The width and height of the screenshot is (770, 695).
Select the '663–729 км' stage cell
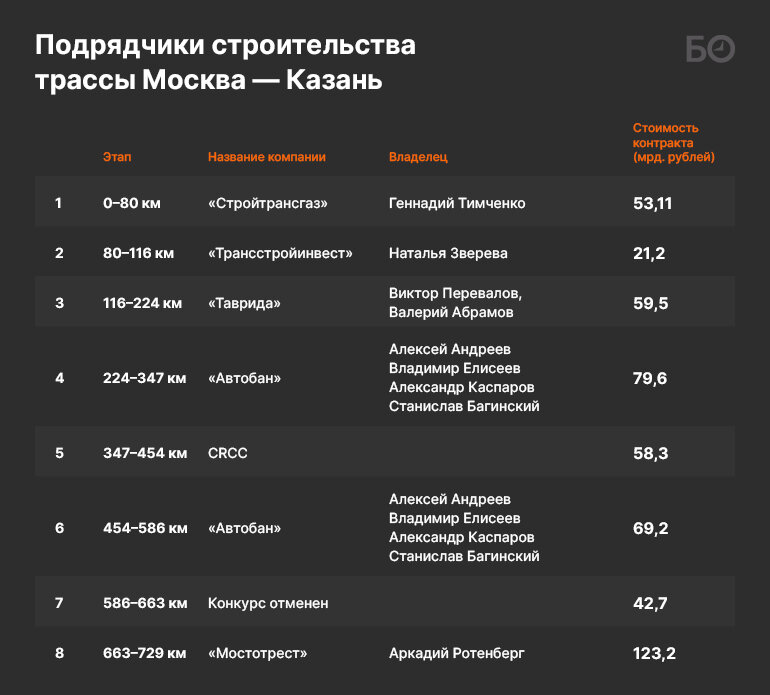pos(144,653)
